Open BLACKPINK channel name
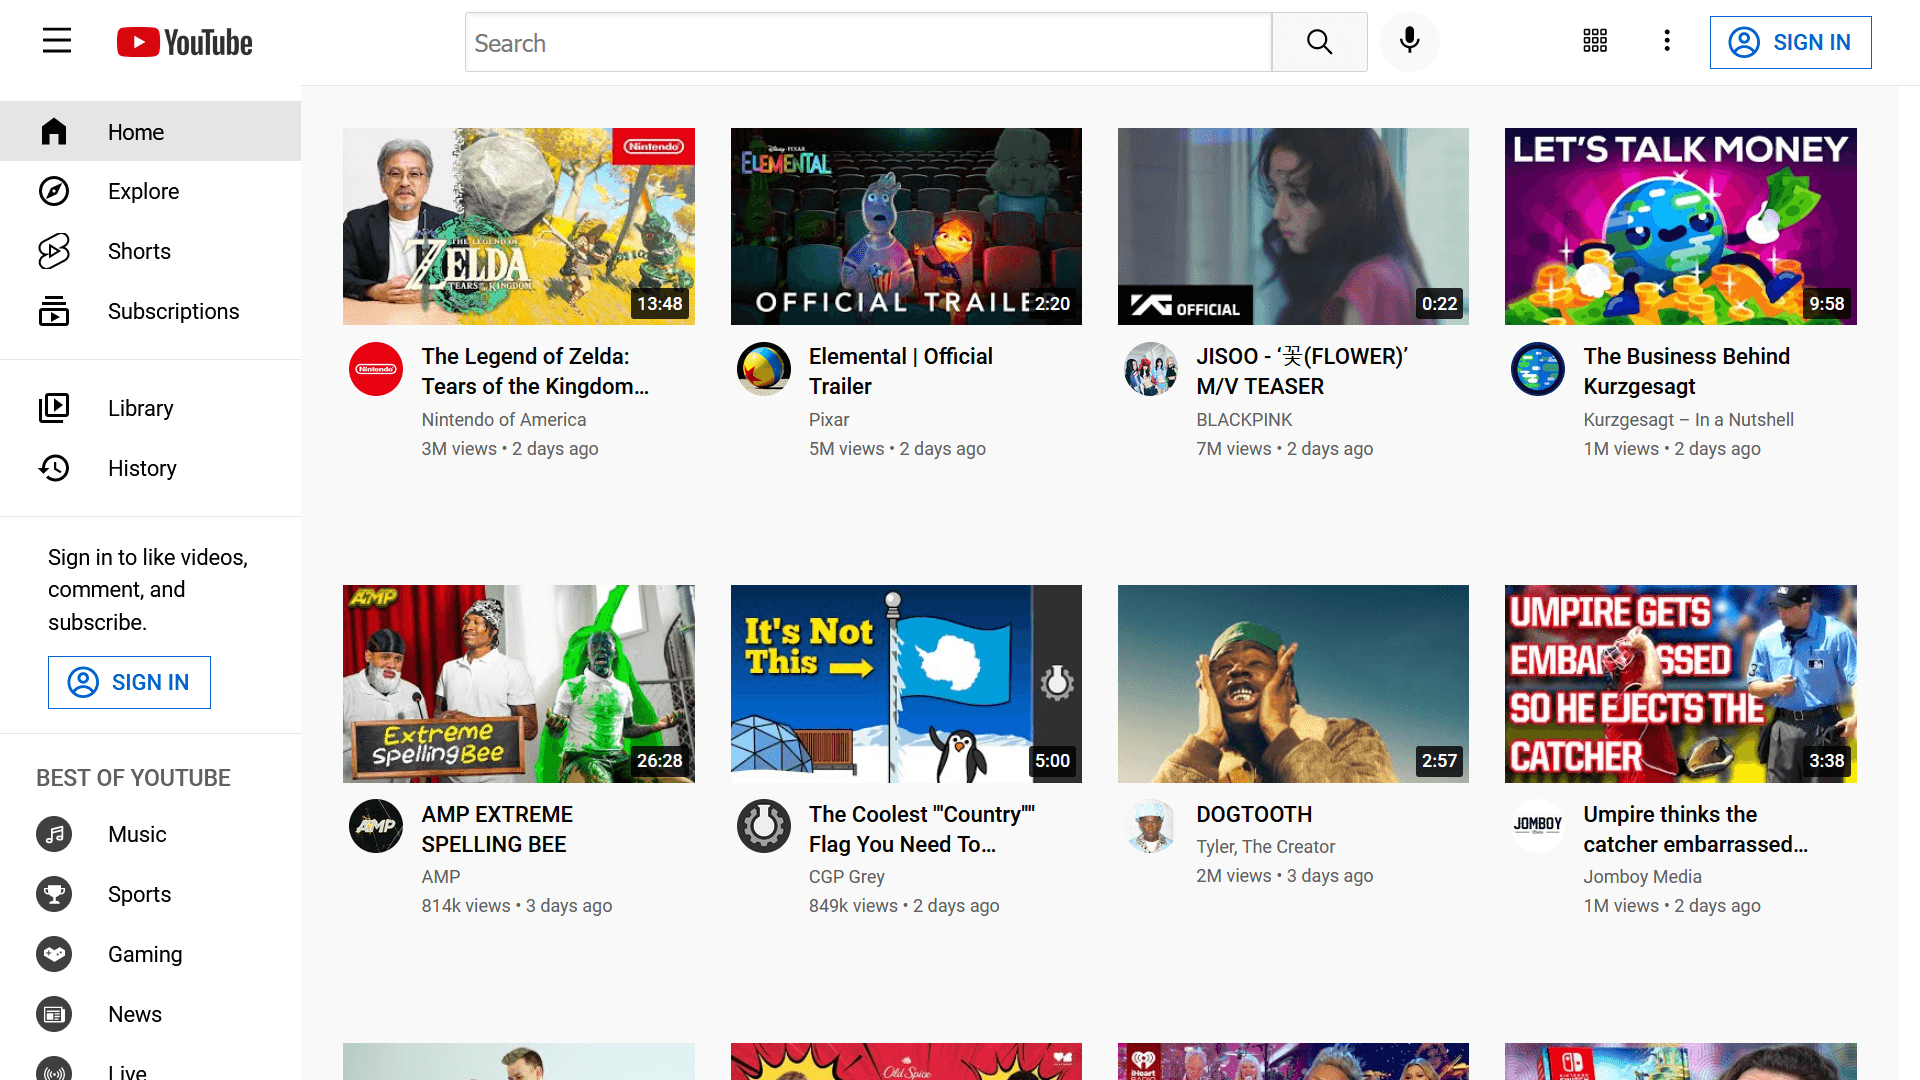 [1244, 420]
